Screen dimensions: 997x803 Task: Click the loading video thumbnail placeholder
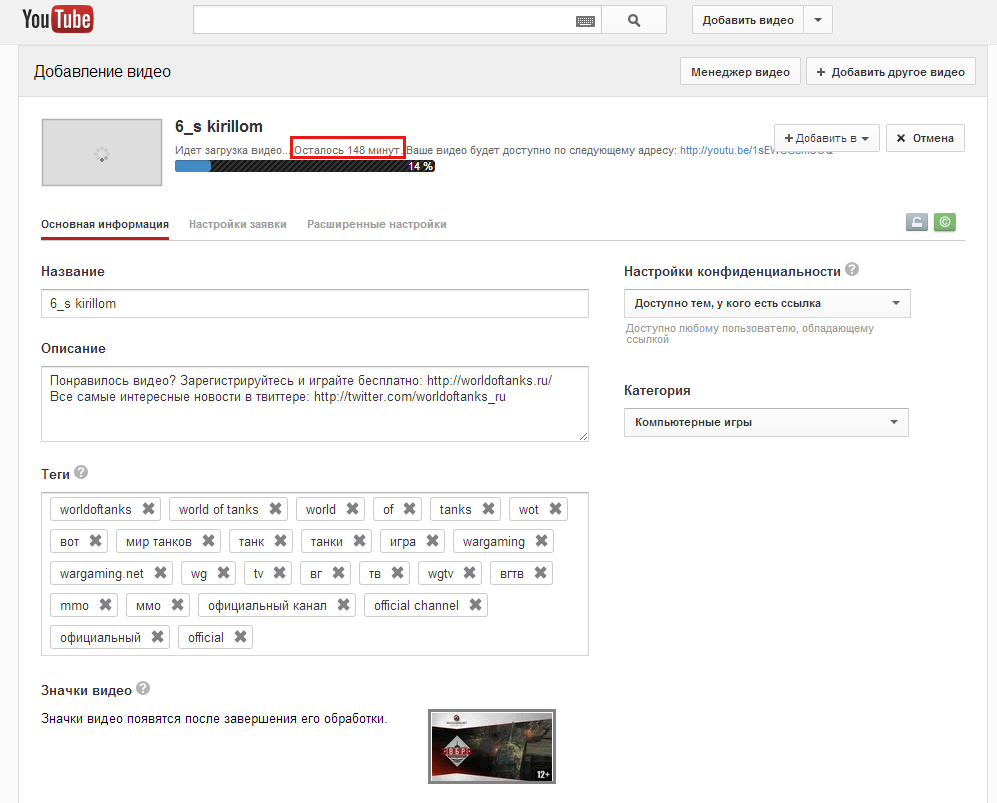point(102,153)
